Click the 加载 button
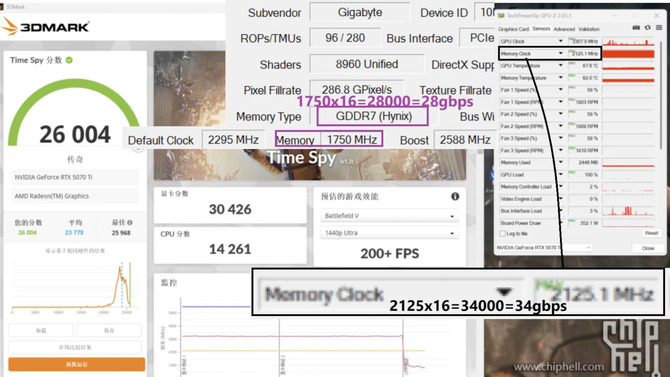670x377 pixels. tap(41, 330)
